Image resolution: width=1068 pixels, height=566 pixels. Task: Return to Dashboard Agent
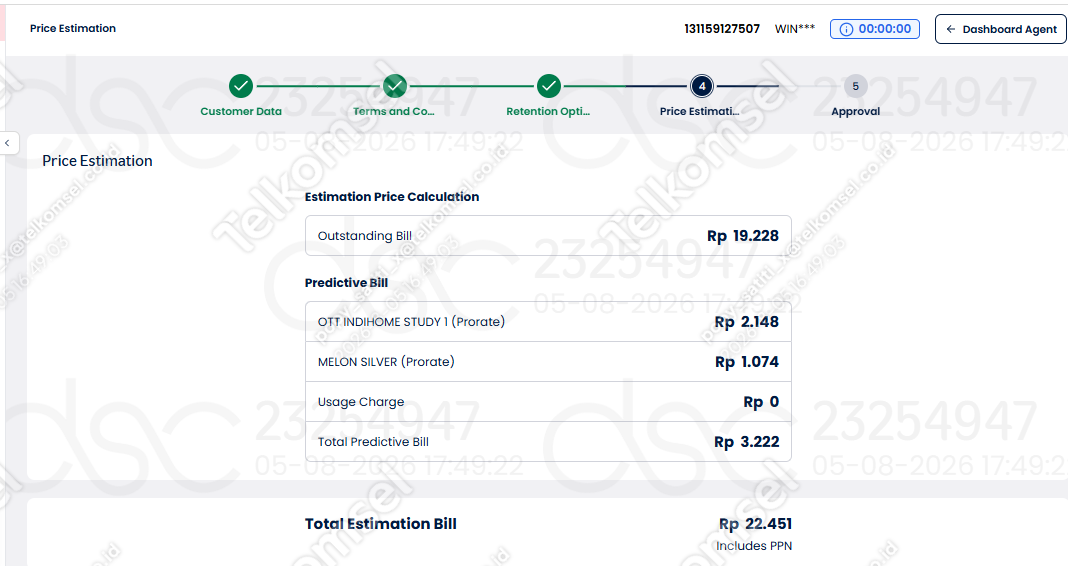point(1000,29)
